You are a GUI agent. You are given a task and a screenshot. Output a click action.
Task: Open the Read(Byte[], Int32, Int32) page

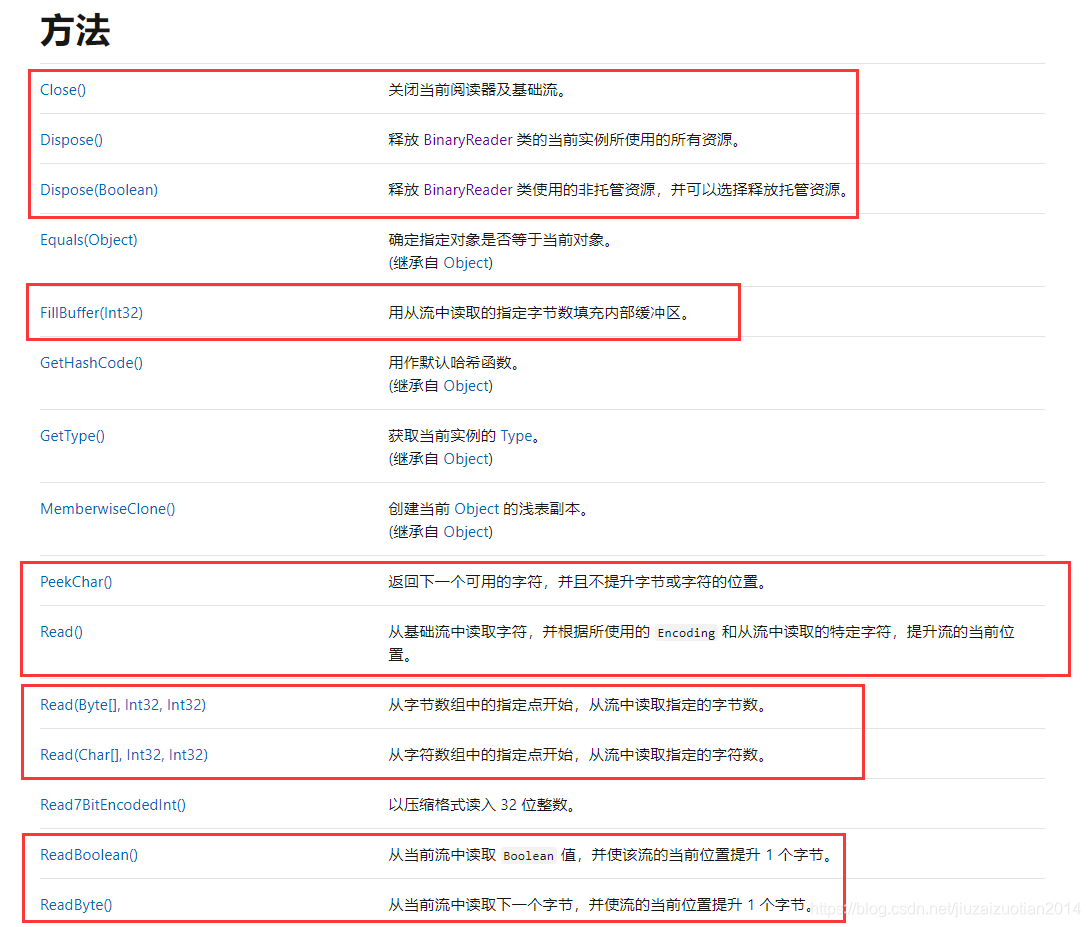click(x=123, y=705)
